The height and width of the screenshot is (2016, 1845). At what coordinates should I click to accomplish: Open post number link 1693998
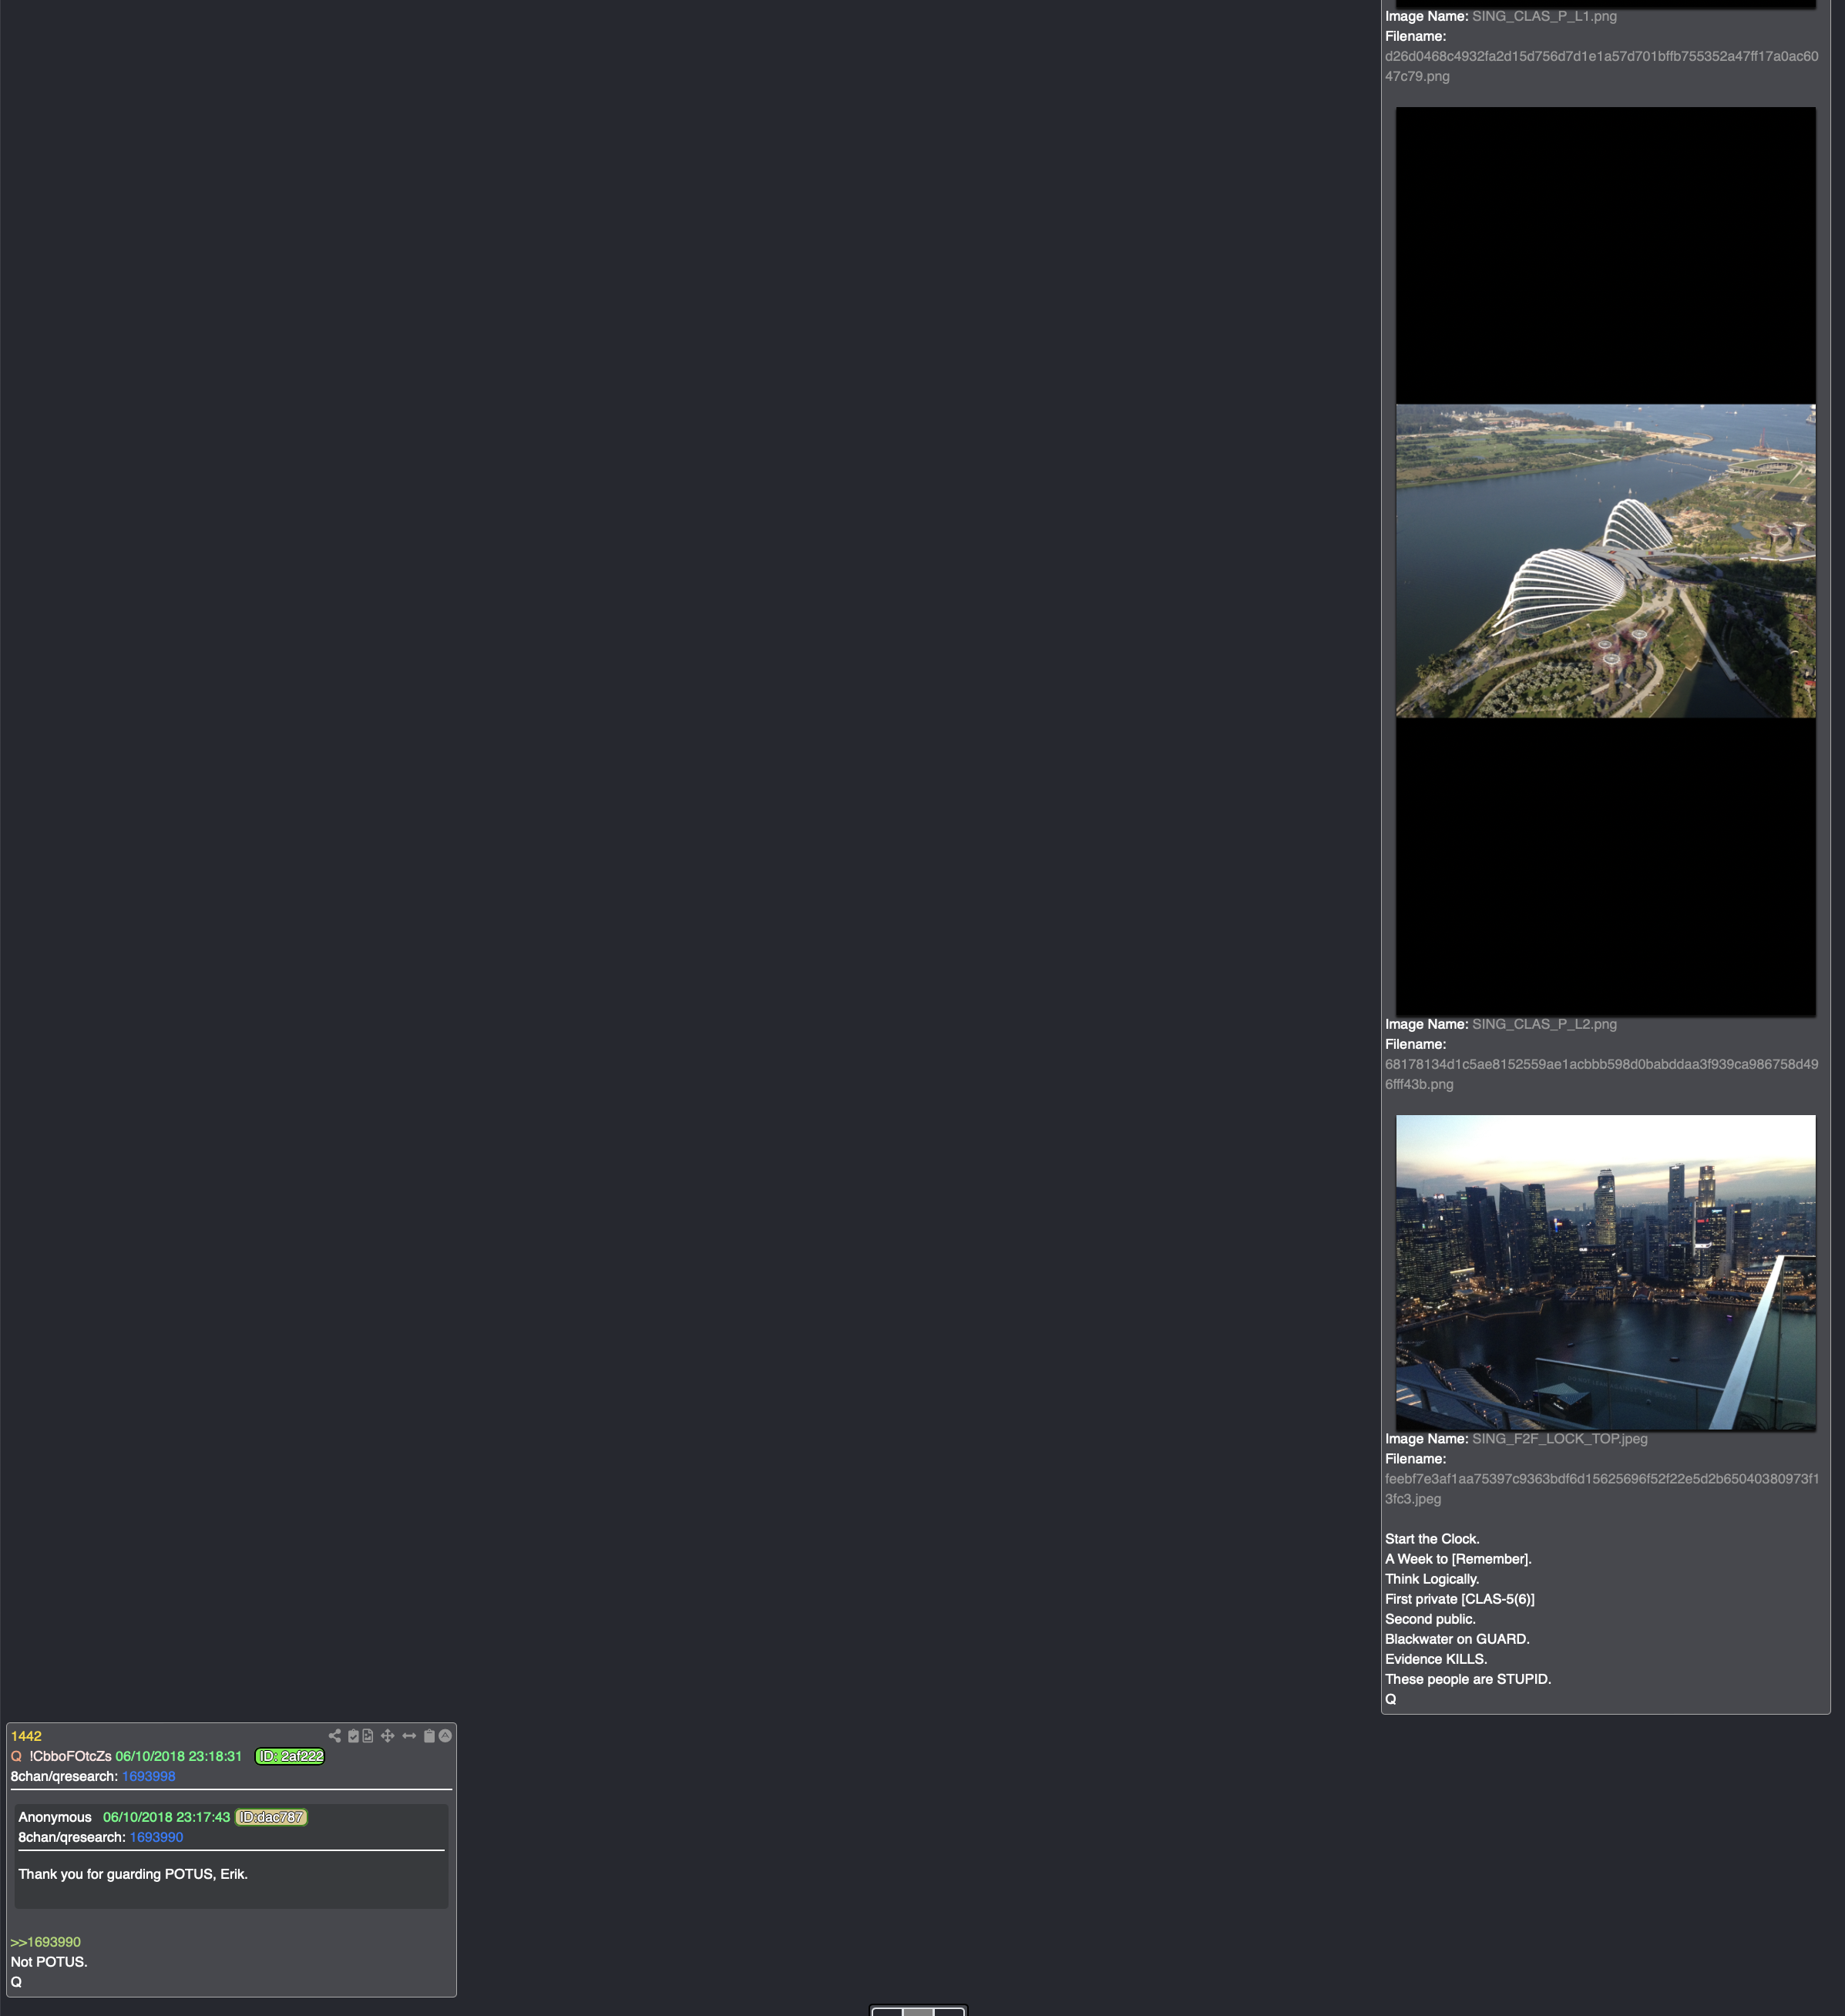coord(149,1776)
